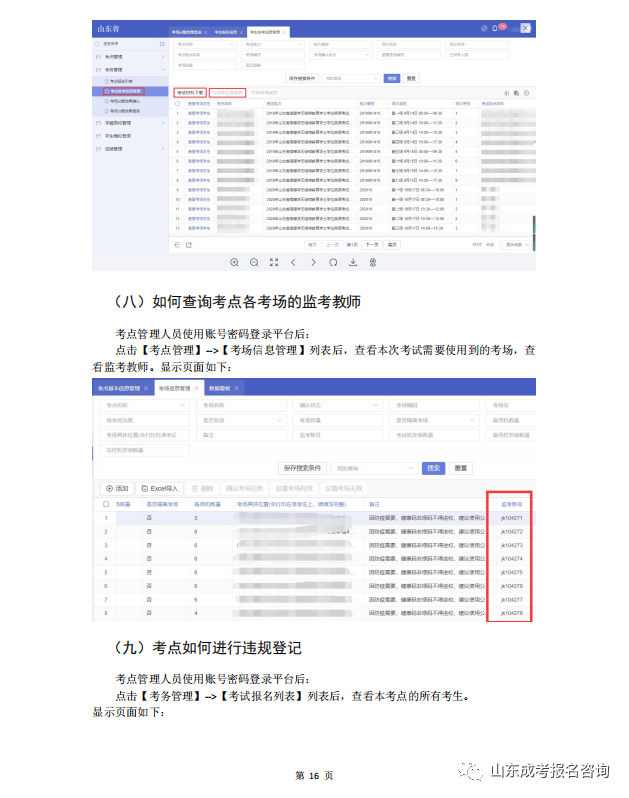Click the zoom-out magnifier in the image viewer bar
The height and width of the screenshot is (798, 629).
point(254,263)
